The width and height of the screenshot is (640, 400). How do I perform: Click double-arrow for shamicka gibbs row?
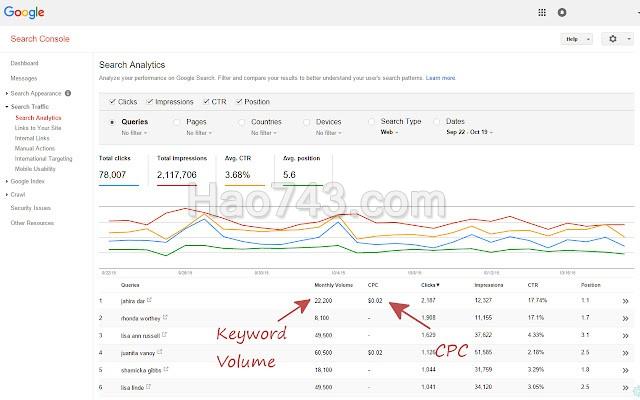tap(625, 371)
